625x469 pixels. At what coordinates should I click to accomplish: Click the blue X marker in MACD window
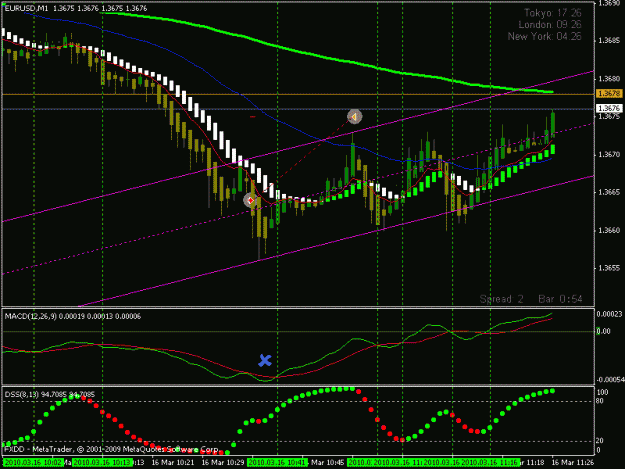pyautogui.click(x=265, y=361)
